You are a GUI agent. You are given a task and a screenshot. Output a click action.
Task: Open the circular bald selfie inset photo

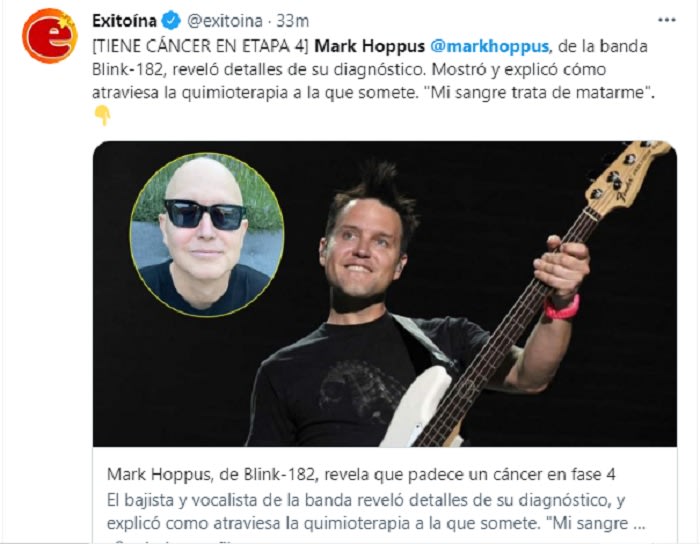click(207, 234)
